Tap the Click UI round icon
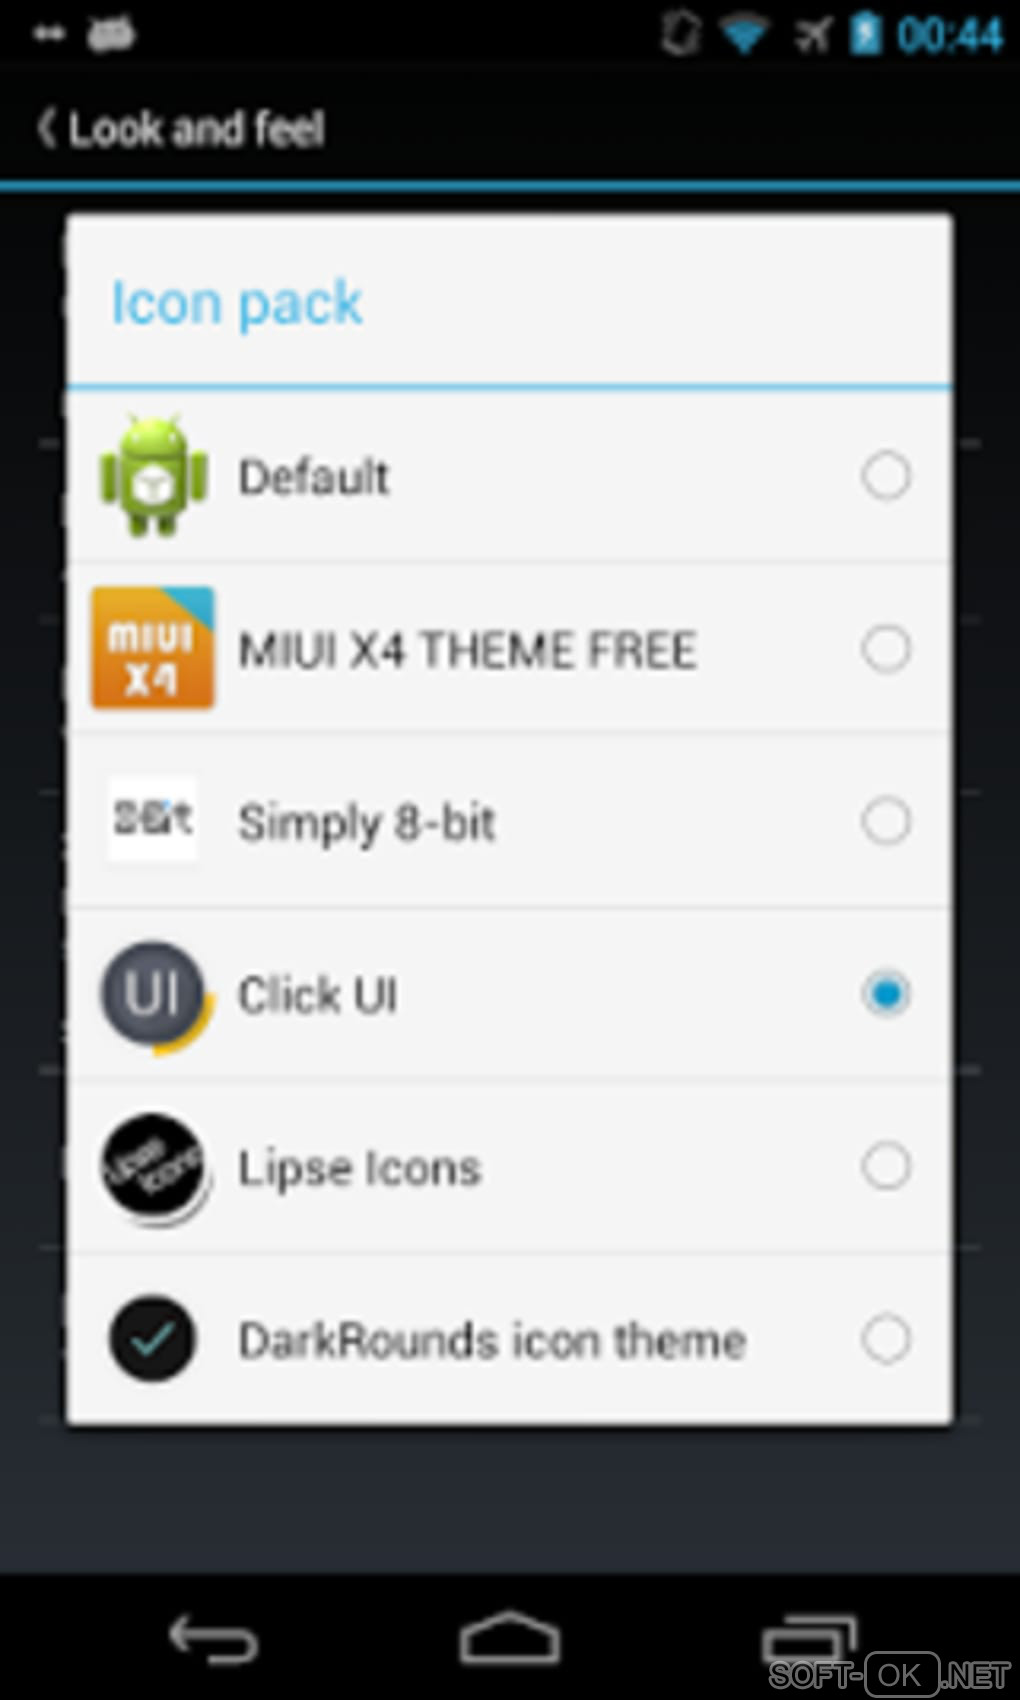 156,994
